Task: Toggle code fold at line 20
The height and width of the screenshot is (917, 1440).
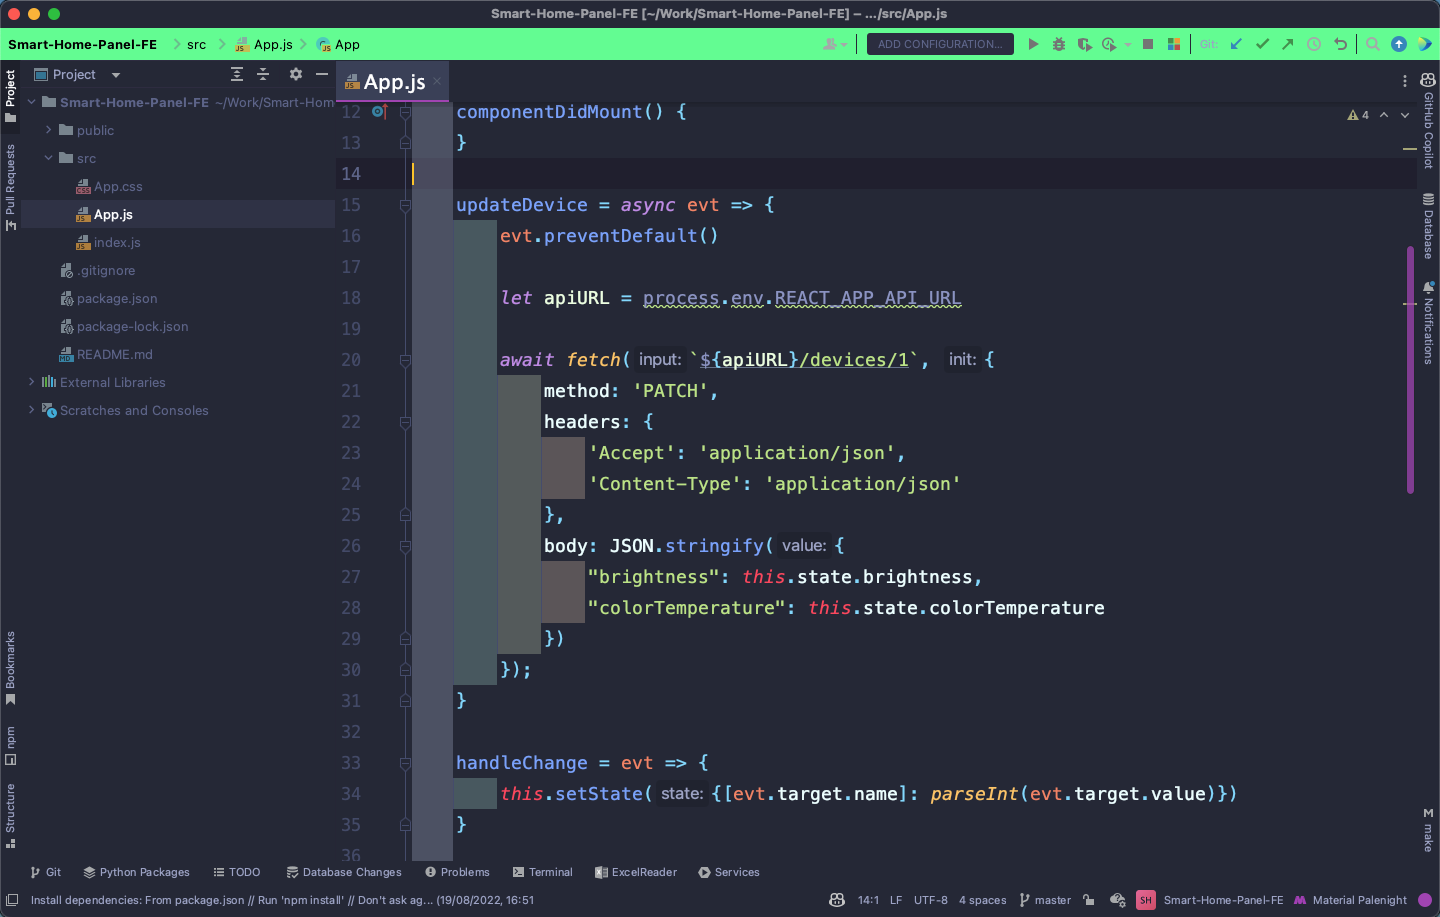Action: (405, 360)
